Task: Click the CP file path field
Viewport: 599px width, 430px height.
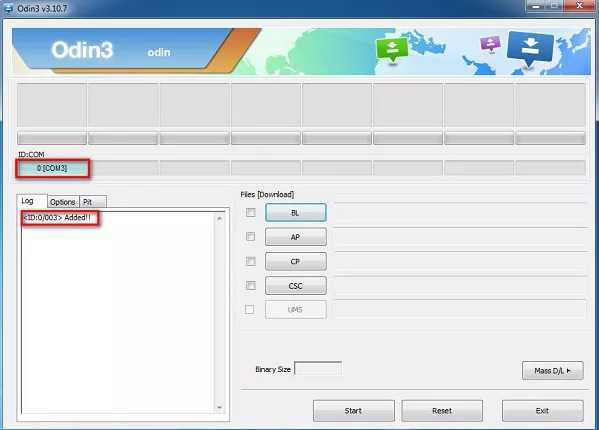Action: pyautogui.click(x=461, y=261)
